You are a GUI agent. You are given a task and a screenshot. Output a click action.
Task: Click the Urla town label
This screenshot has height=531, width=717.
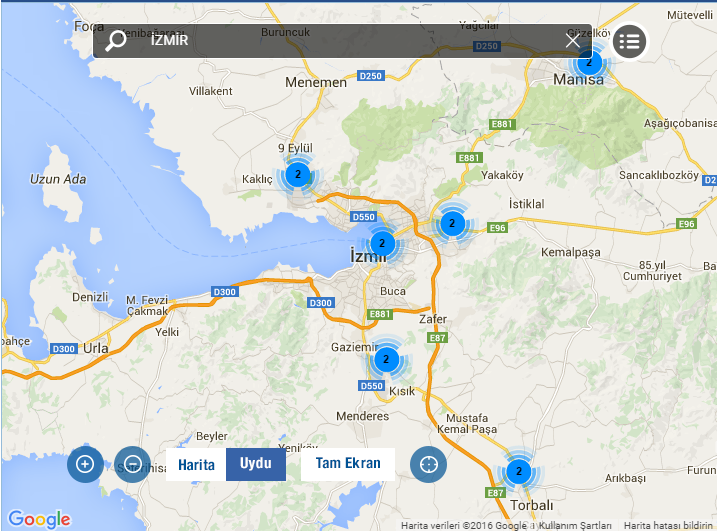pos(96,349)
